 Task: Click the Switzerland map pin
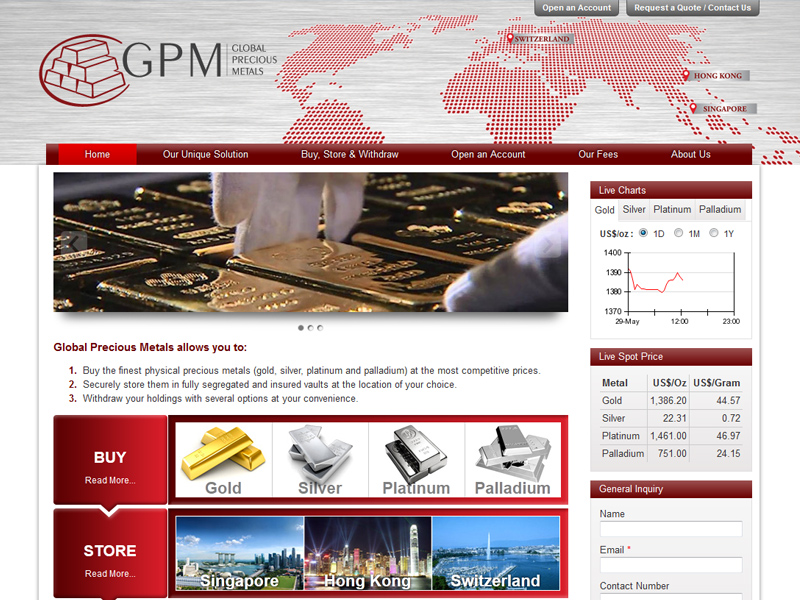(x=510, y=38)
